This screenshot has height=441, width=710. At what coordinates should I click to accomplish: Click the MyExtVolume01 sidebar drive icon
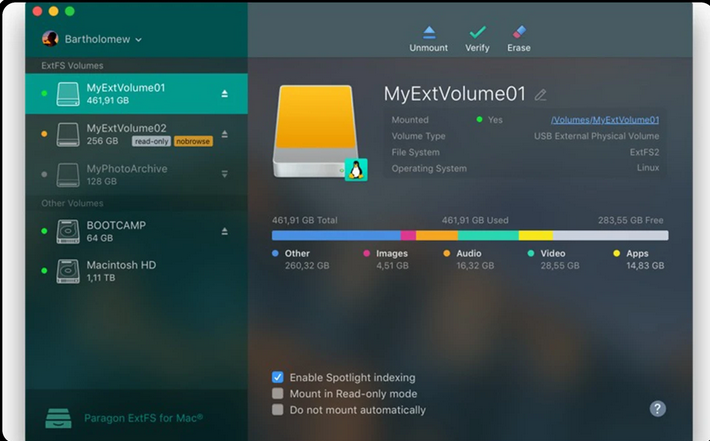point(68,94)
